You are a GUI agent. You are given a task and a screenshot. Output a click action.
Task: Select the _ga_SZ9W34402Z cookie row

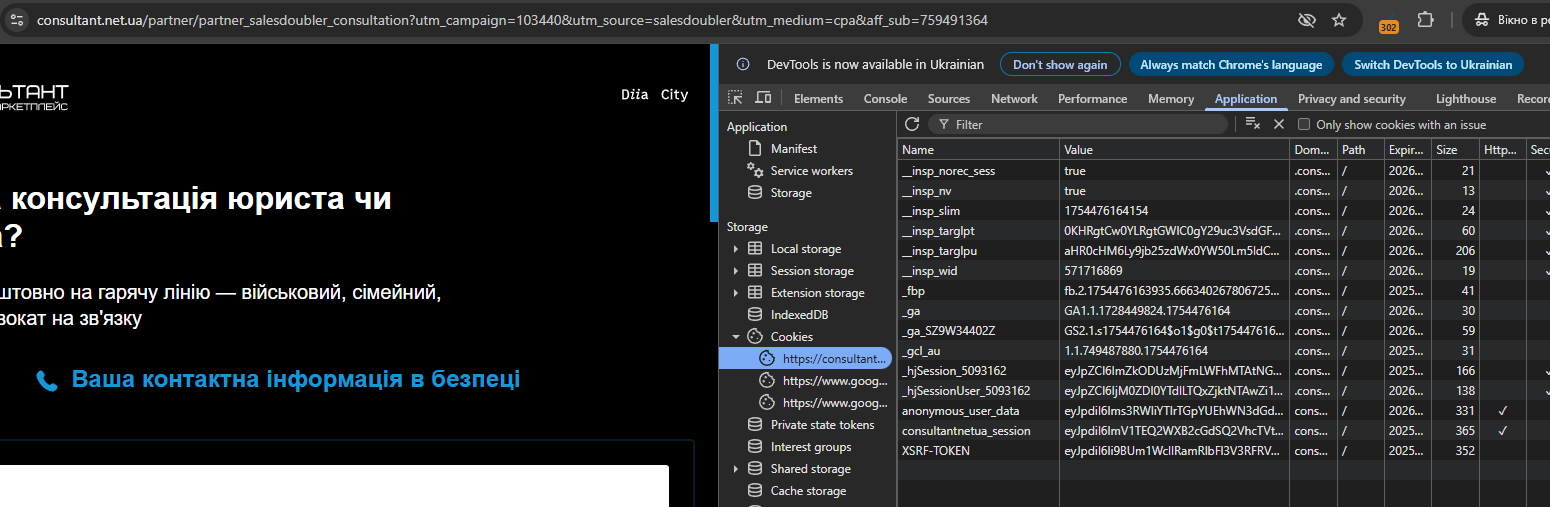pyautogui.click(x=1223, y=331)
